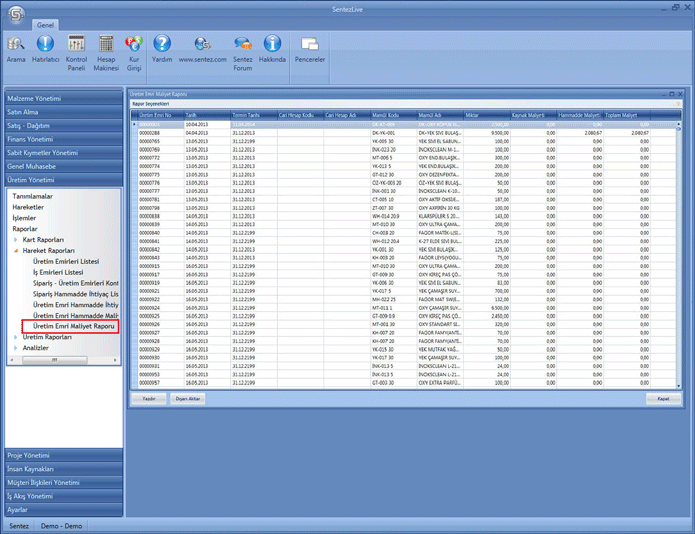Click the tree panel horizontal scrollbar

pos(55,360)
